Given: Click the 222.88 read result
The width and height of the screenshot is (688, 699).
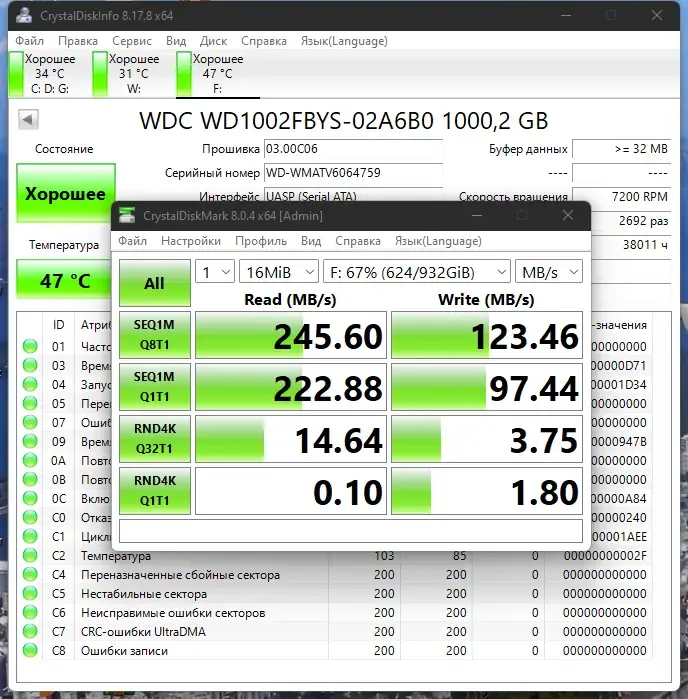Looking at the screenshot, I should tap(291, 387).
